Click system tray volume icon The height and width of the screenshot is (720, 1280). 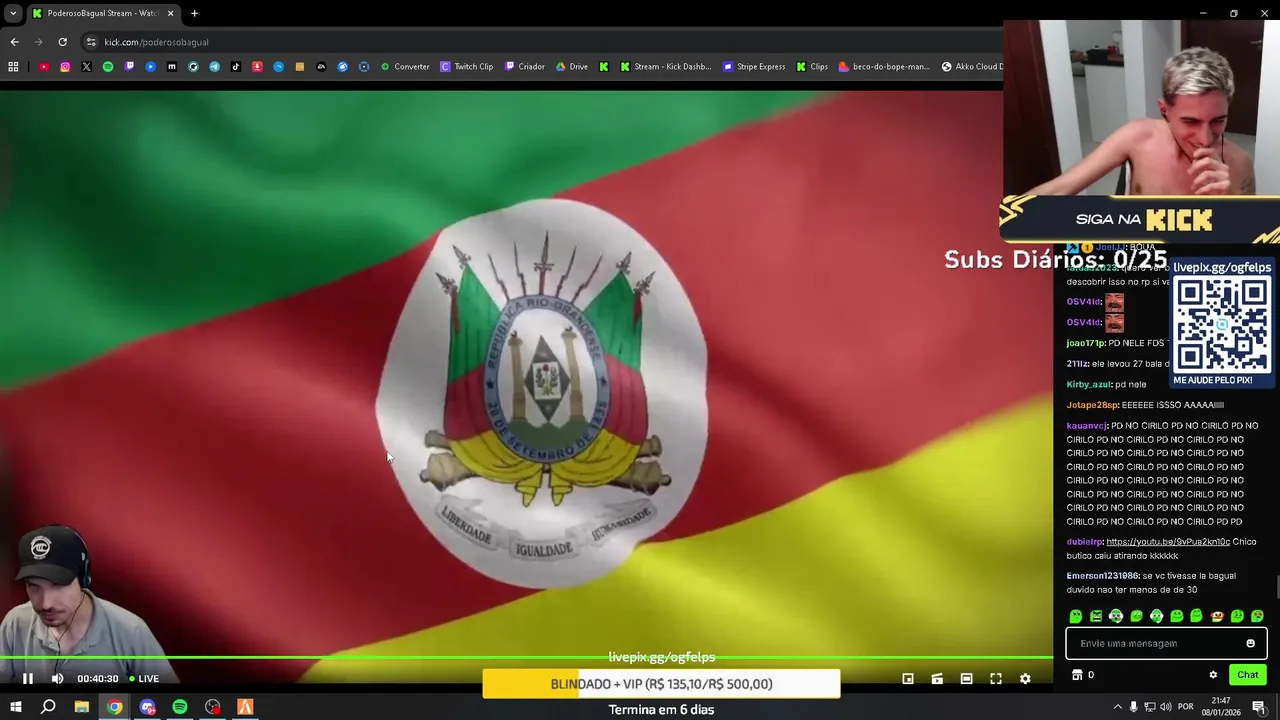(x=1166, y=707)
